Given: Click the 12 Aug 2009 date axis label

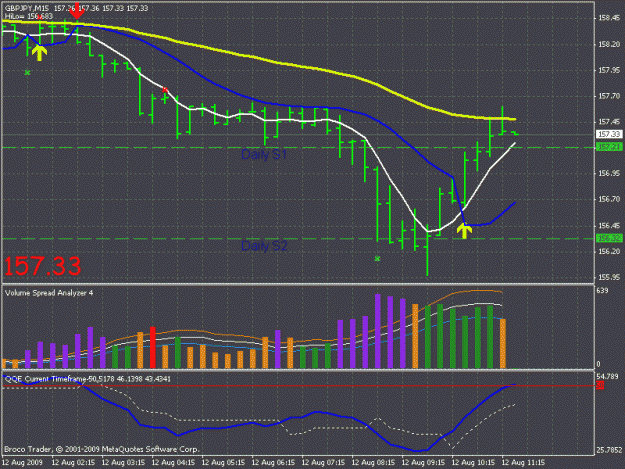Looking at the screenshot, I should (x=22, y=463).
